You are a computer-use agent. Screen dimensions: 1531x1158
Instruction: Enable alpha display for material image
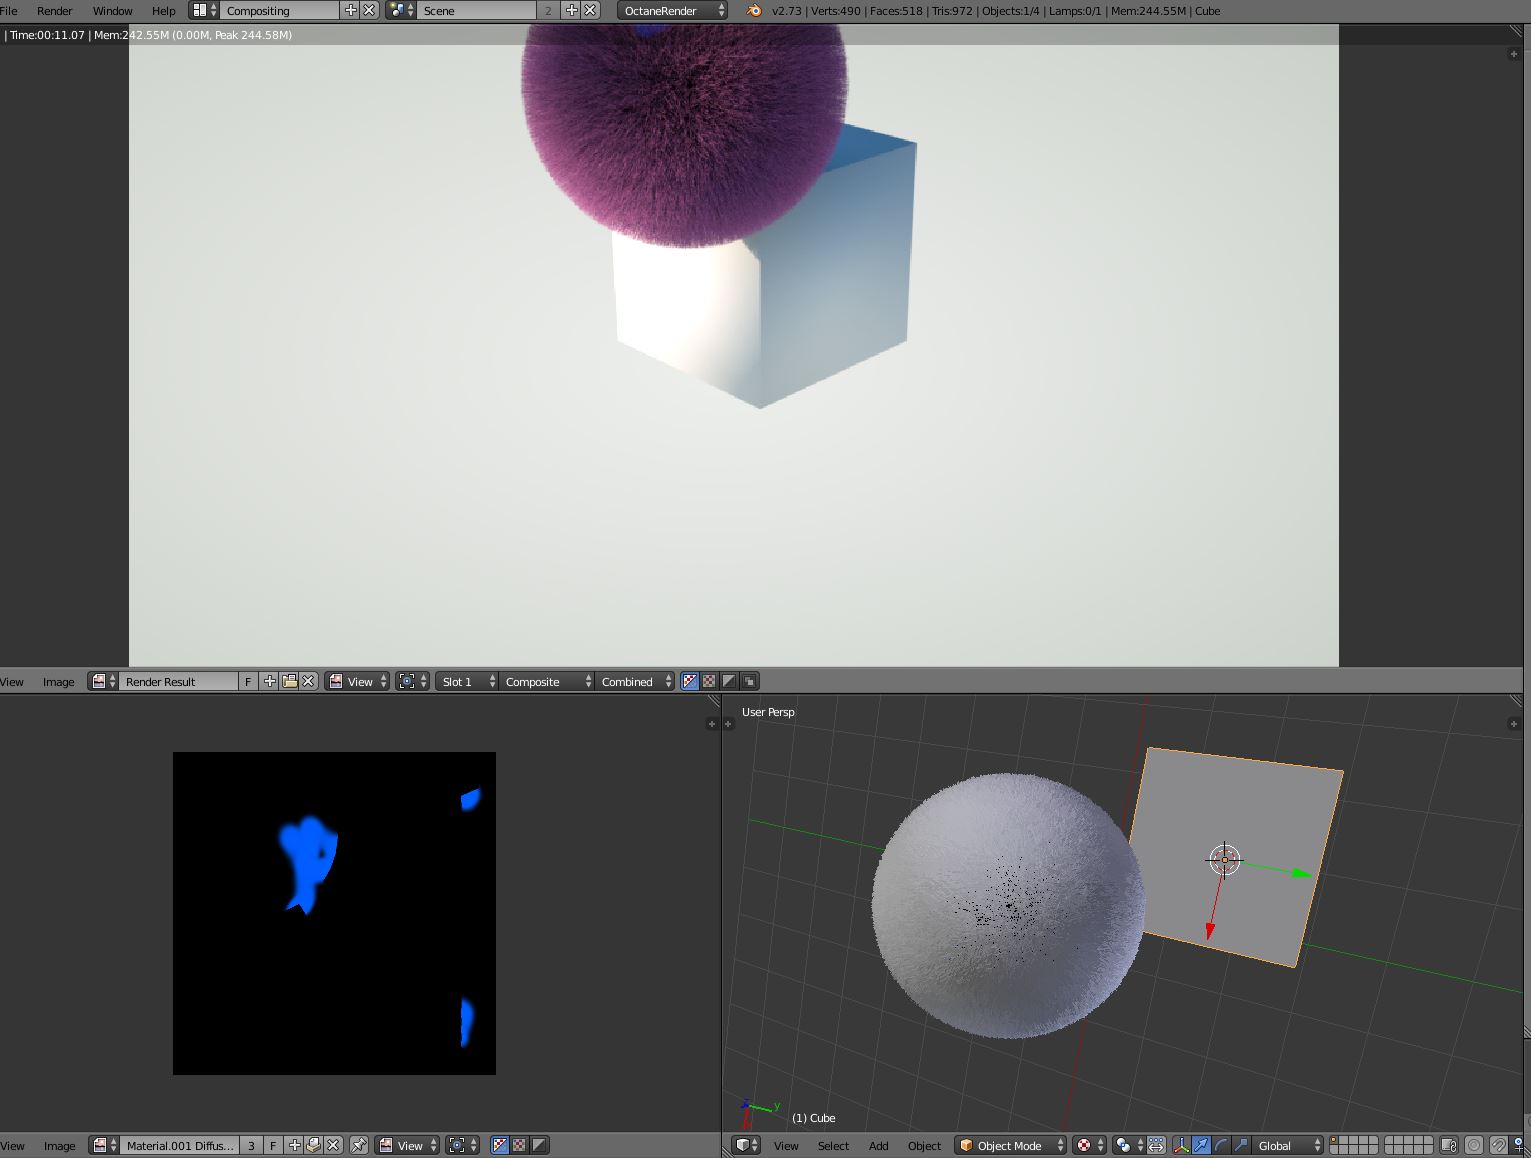click(539, 1145)
